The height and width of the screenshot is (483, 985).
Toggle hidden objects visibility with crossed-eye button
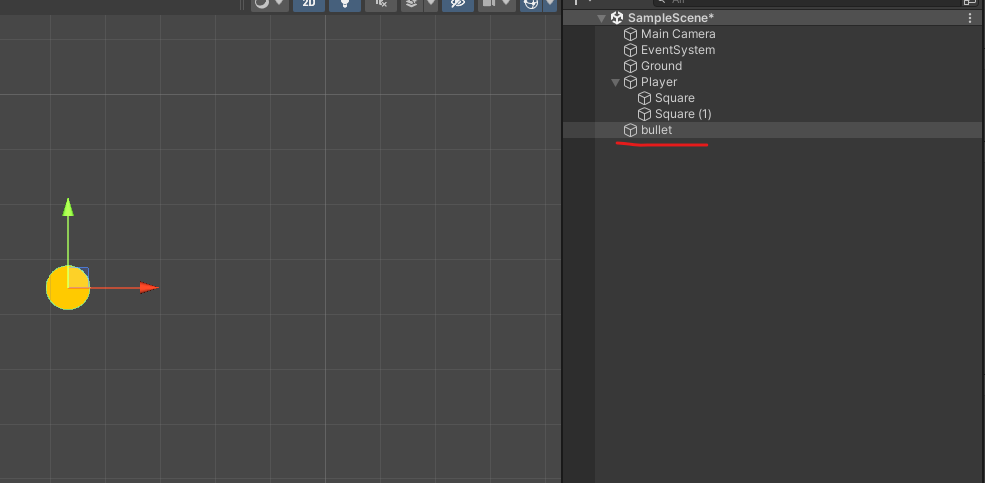click(458, 4)
